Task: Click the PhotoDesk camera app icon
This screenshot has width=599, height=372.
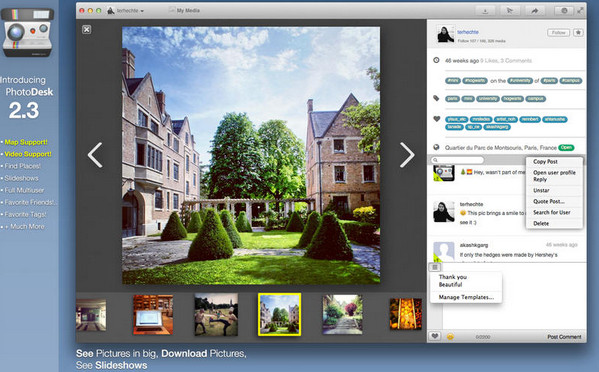Action: [x=27, y=32]
